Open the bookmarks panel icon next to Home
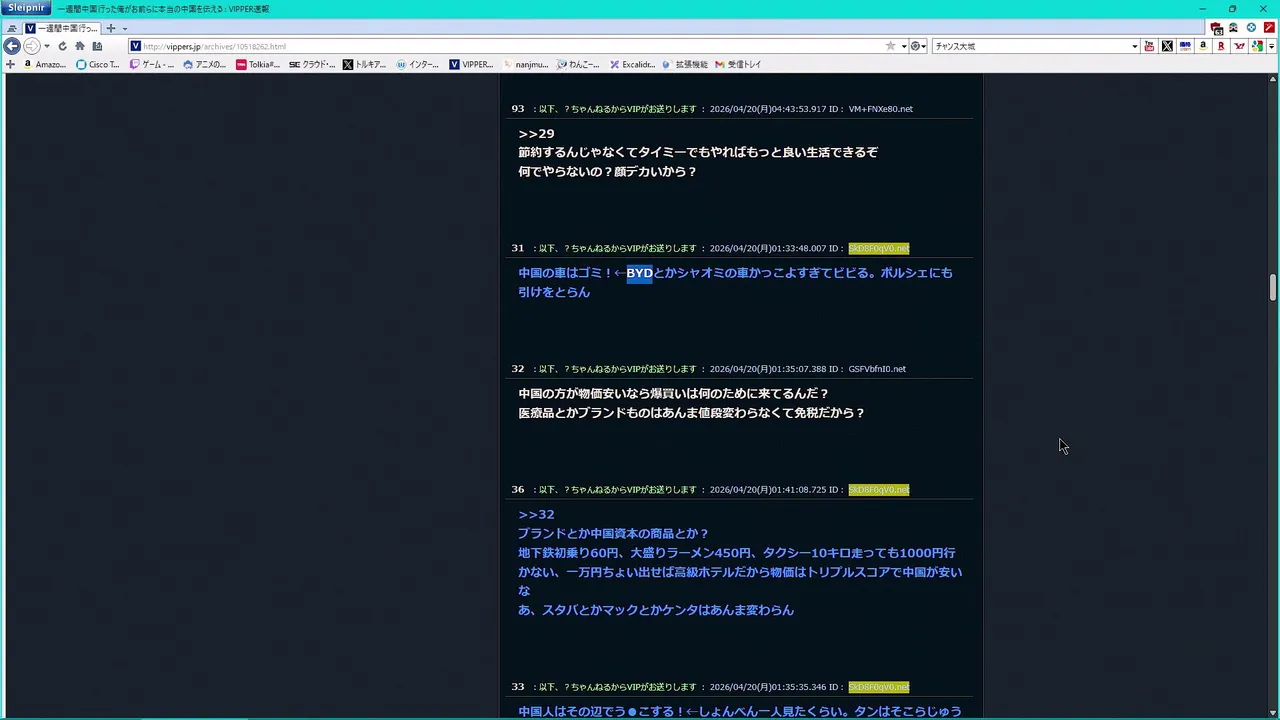Viewport: 1280px width, 720px height. 97,46
